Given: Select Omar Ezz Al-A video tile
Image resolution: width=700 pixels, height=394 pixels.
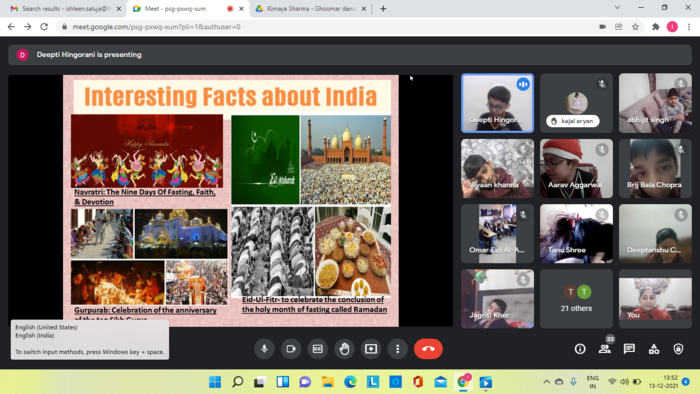Looking at the screenshot, I should point(497,233).
